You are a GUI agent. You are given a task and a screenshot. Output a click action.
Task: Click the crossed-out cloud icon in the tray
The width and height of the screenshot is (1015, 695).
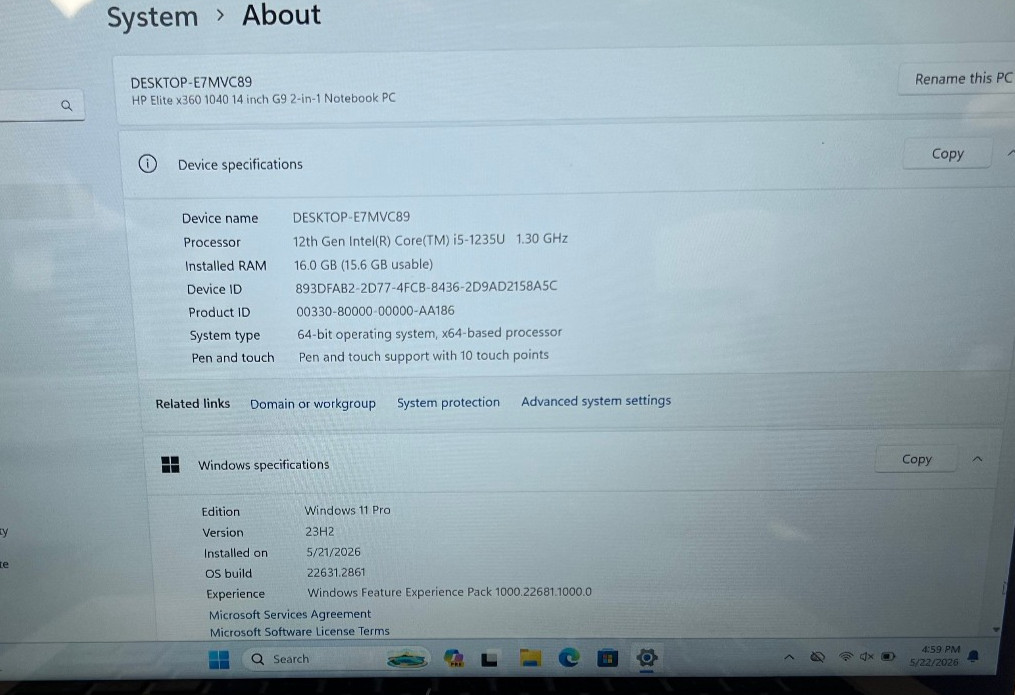pos(818,657)
